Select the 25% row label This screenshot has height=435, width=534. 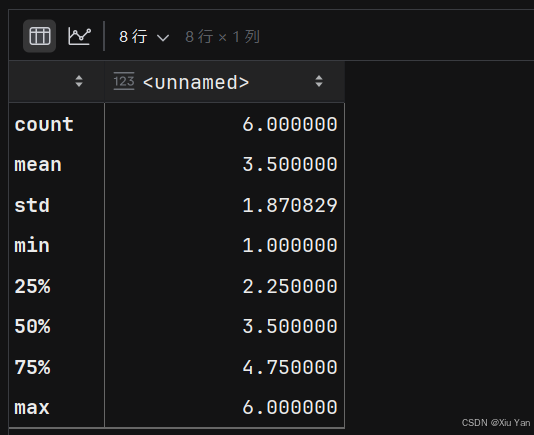pos(32,286)
